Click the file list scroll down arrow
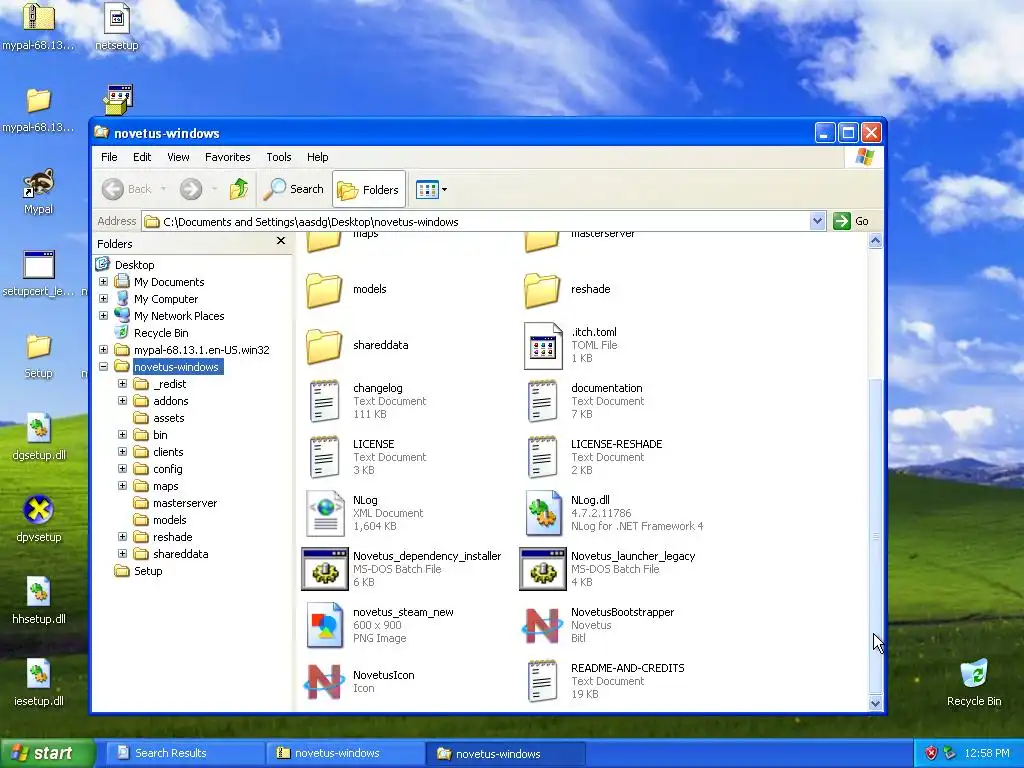Viewport: 1024px width, 768px height. click(x=875, y=703)
